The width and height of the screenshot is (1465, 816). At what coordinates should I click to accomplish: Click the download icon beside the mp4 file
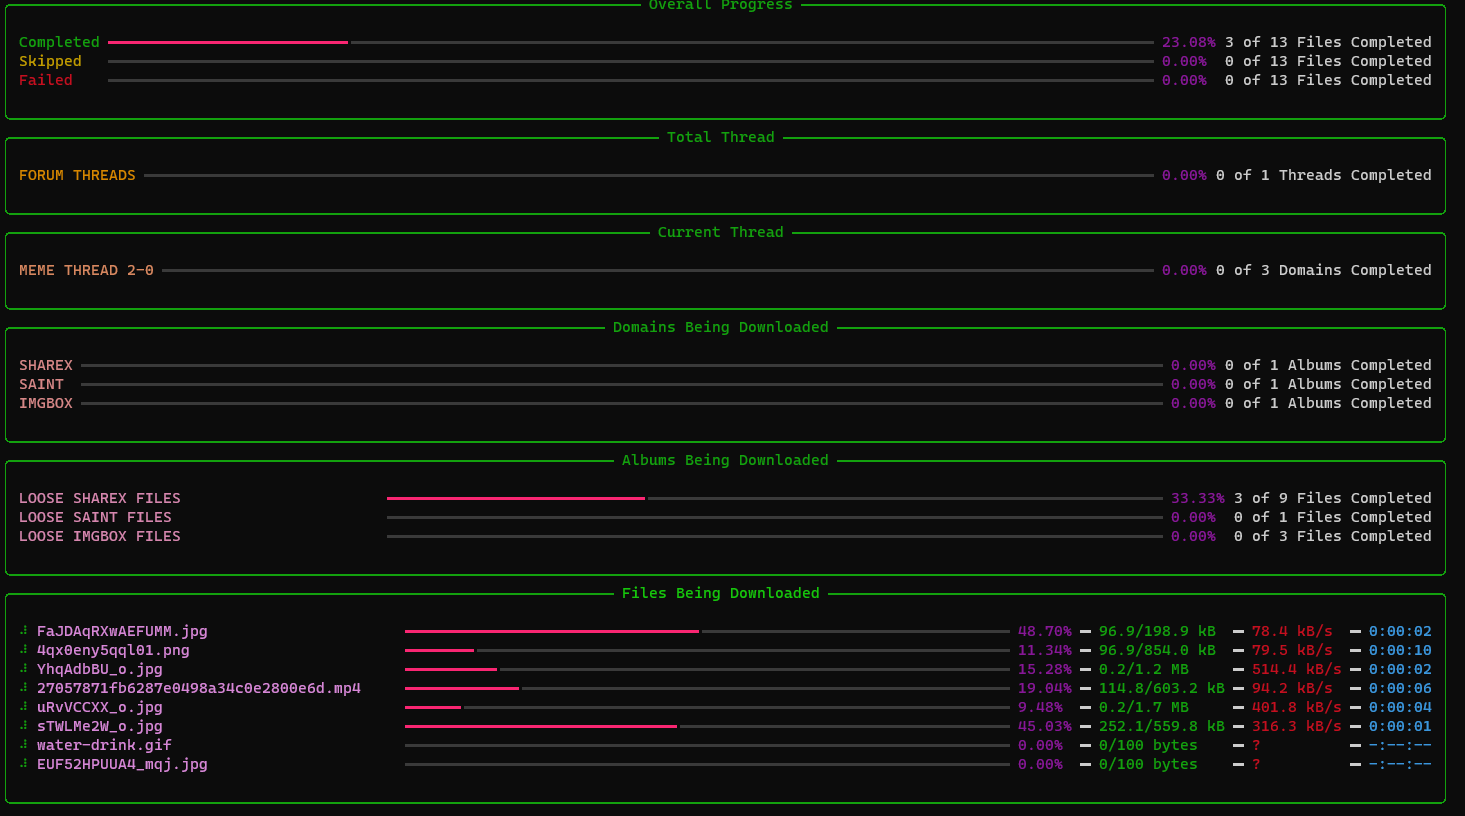(23, 688)
